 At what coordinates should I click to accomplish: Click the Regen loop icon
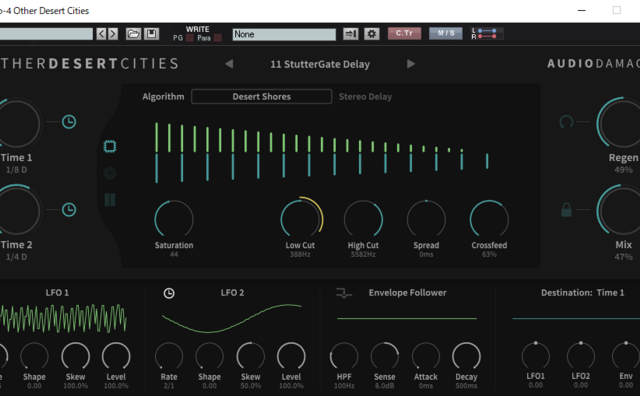(566, 122)
